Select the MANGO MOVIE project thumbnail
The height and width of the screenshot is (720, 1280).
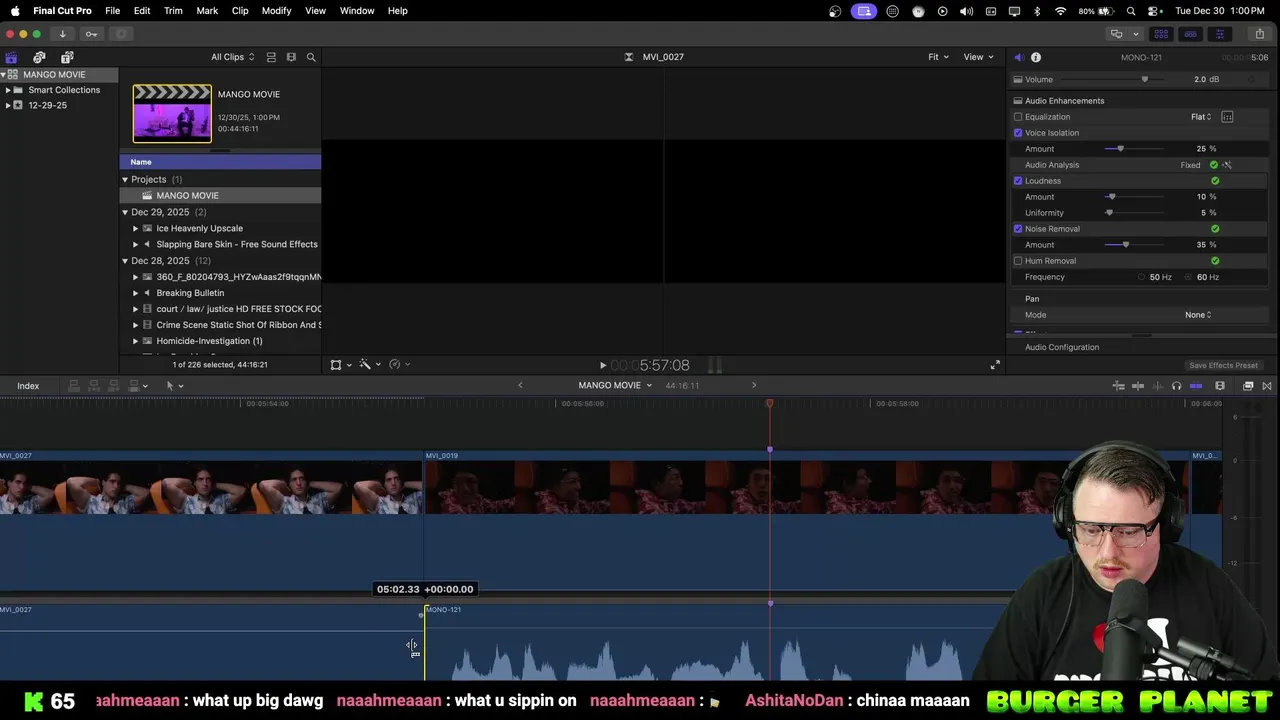tap(172, 113)
